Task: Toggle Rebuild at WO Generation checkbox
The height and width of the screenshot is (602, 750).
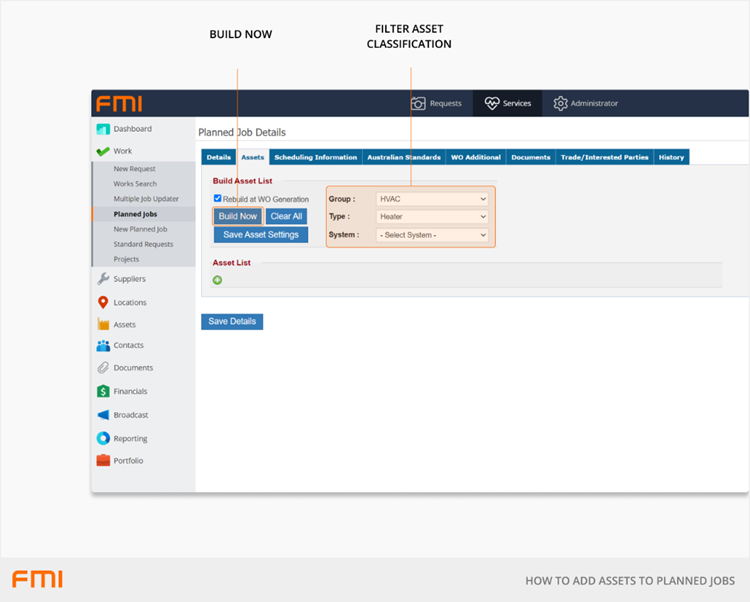Action: tap(218, 199)
